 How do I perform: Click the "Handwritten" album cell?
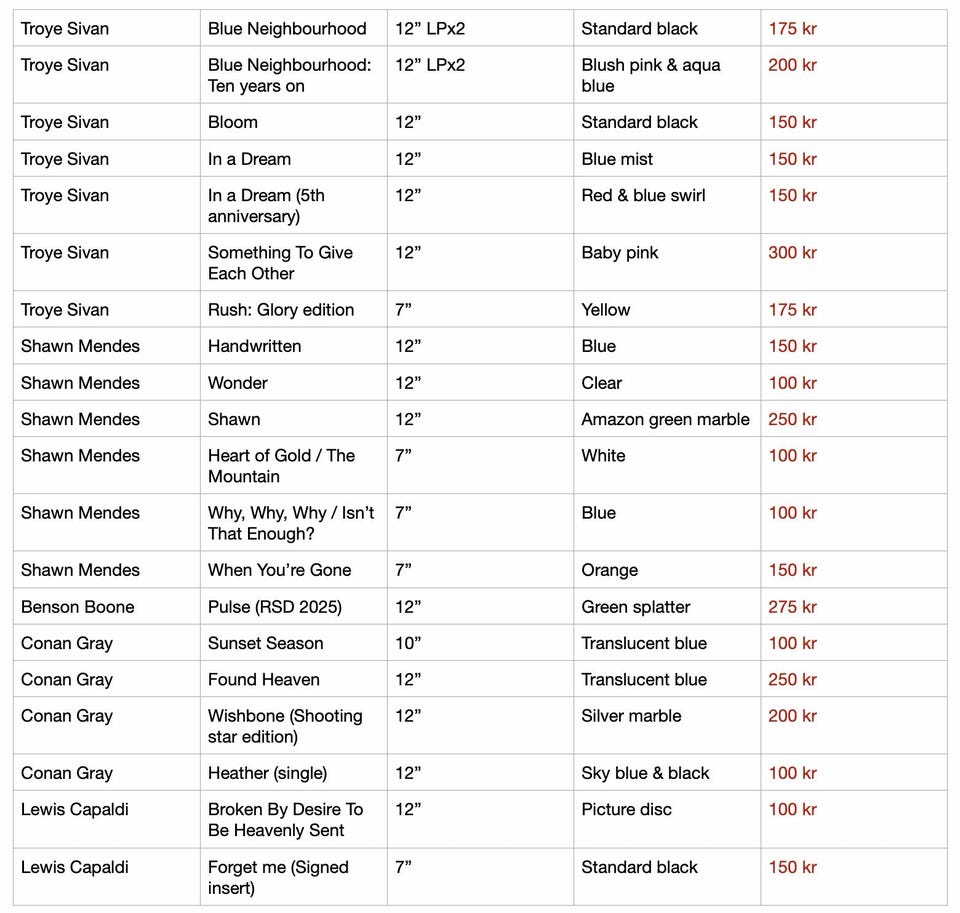[x=254, y=346]
